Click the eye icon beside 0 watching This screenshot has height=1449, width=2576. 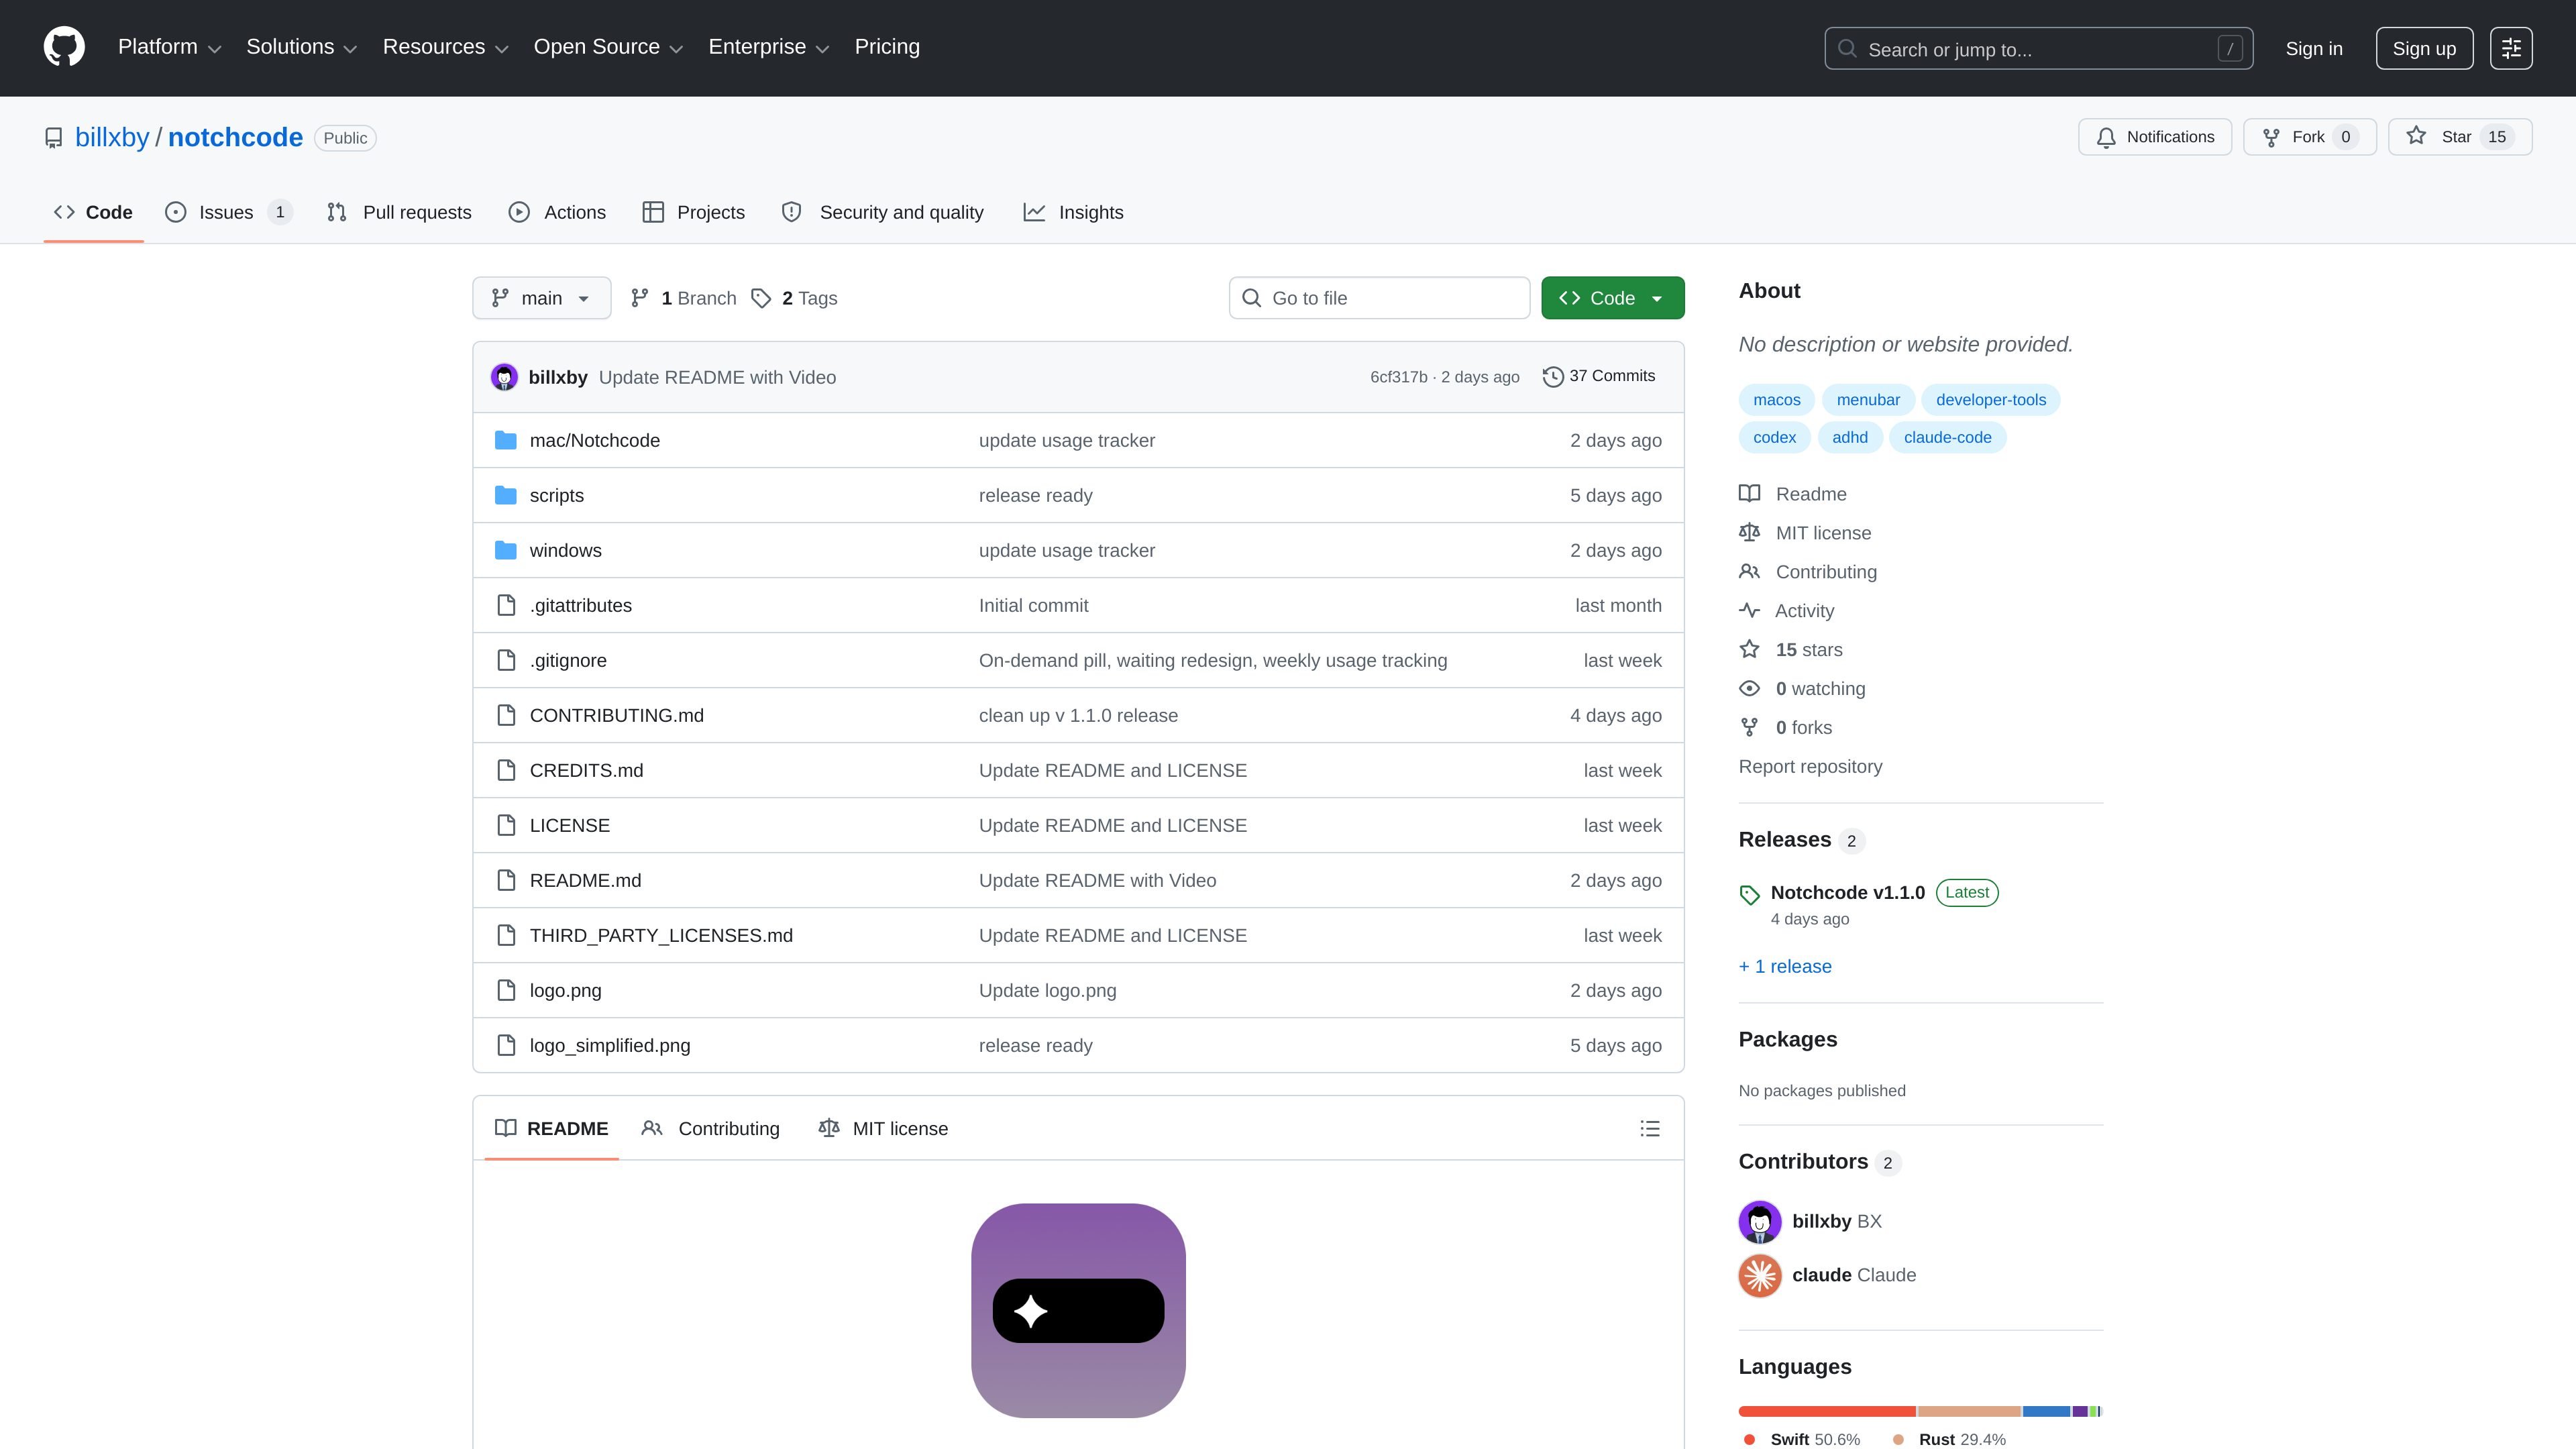(x=1749, y=688)
